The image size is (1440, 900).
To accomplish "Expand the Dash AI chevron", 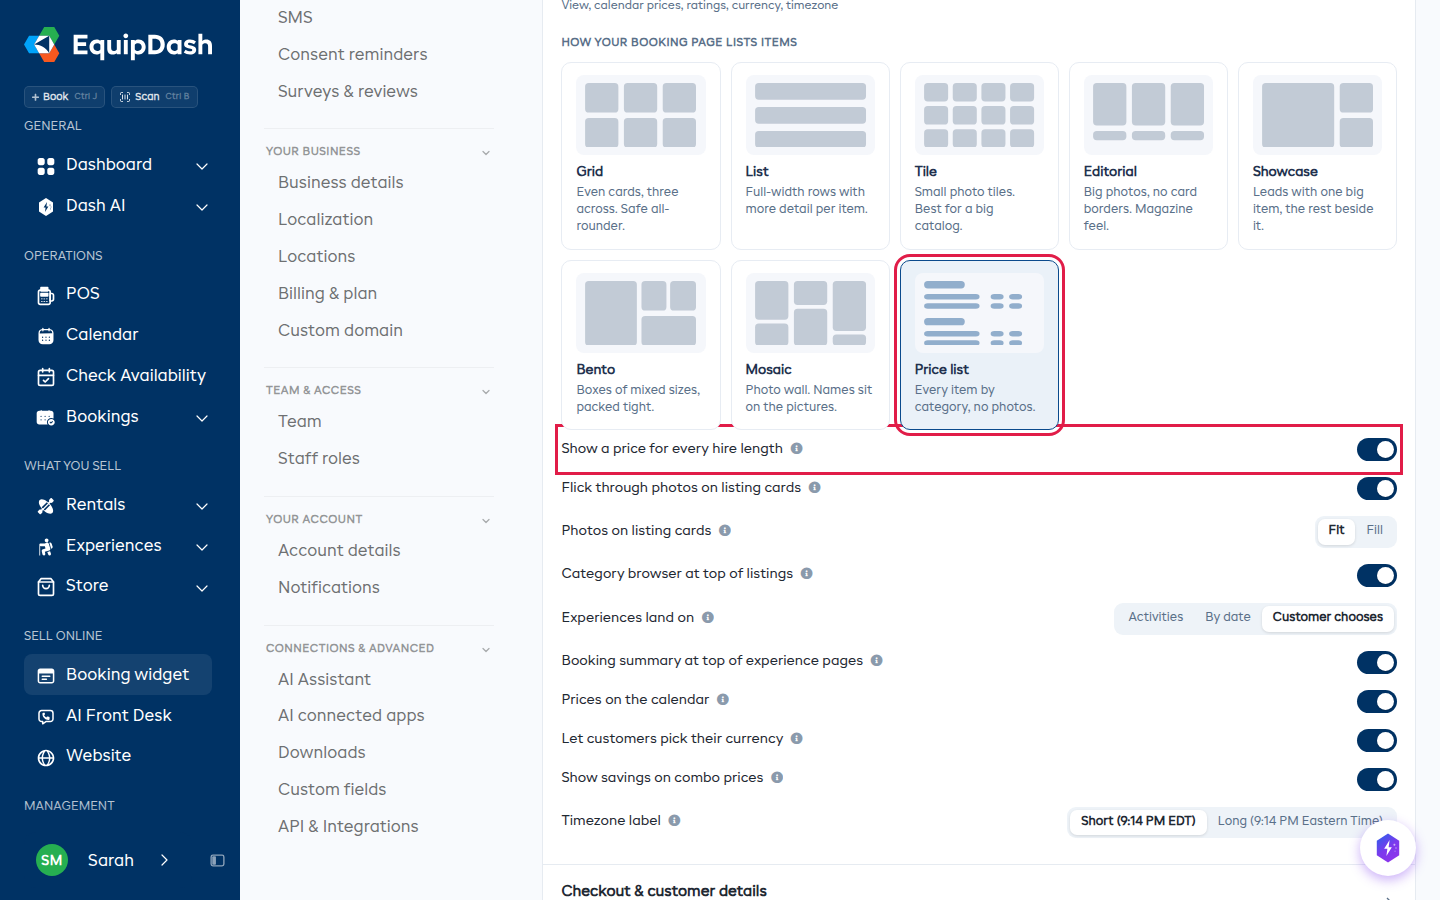I will [x=202, y=207].
